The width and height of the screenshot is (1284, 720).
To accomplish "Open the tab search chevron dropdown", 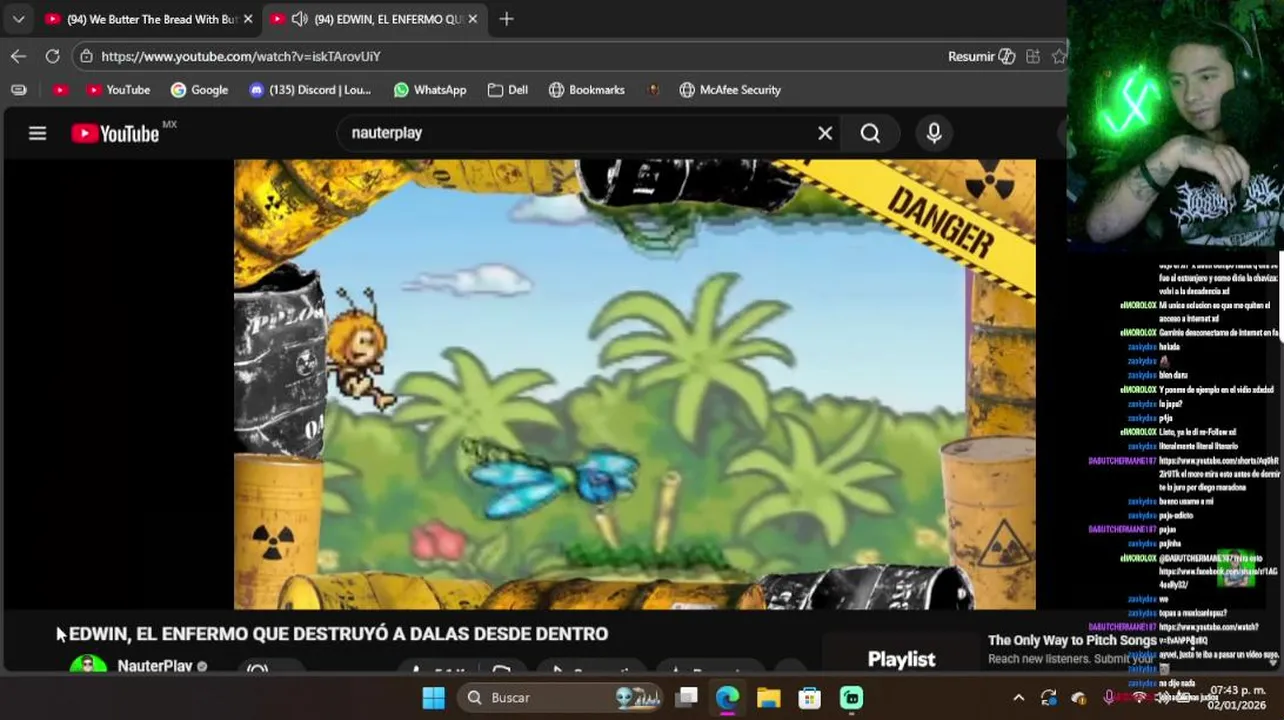I will tap(18, 19).
